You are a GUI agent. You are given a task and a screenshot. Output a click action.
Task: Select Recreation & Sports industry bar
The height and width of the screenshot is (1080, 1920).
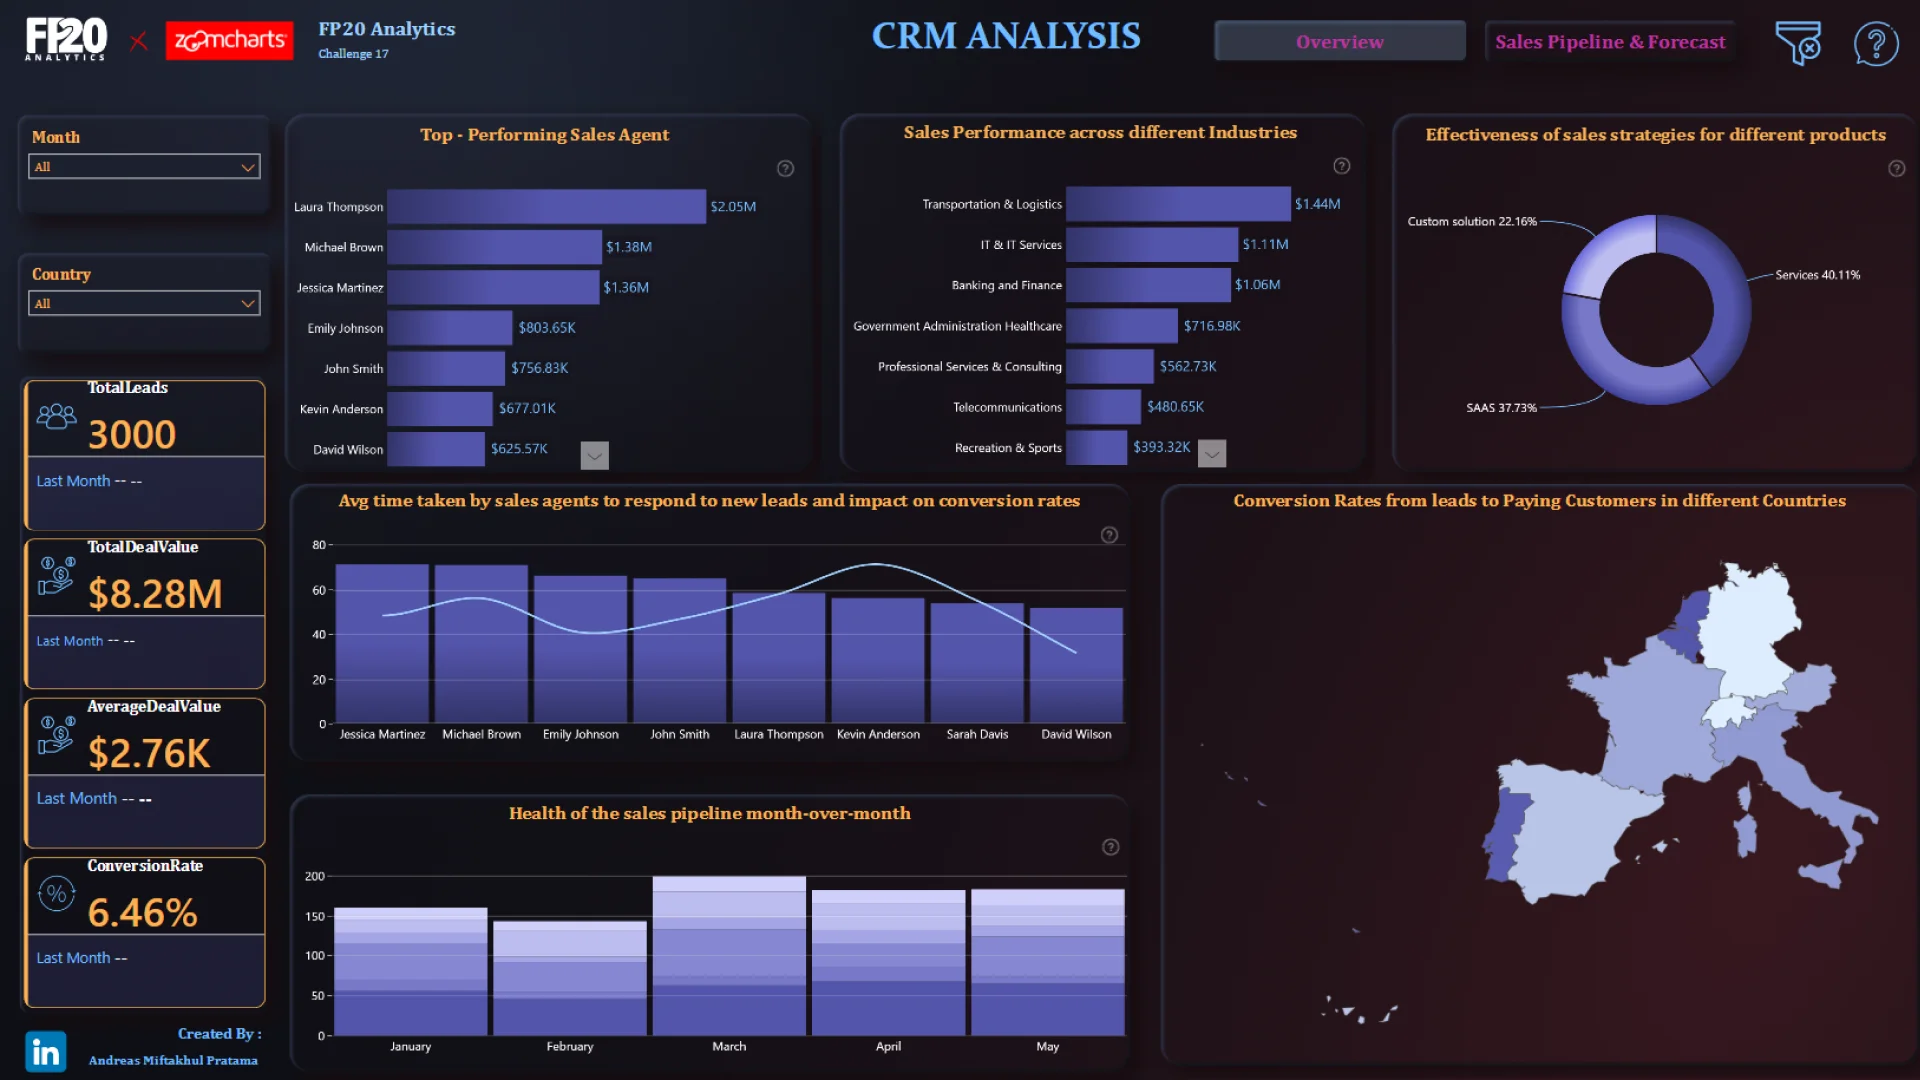(x=1096, y=447)
